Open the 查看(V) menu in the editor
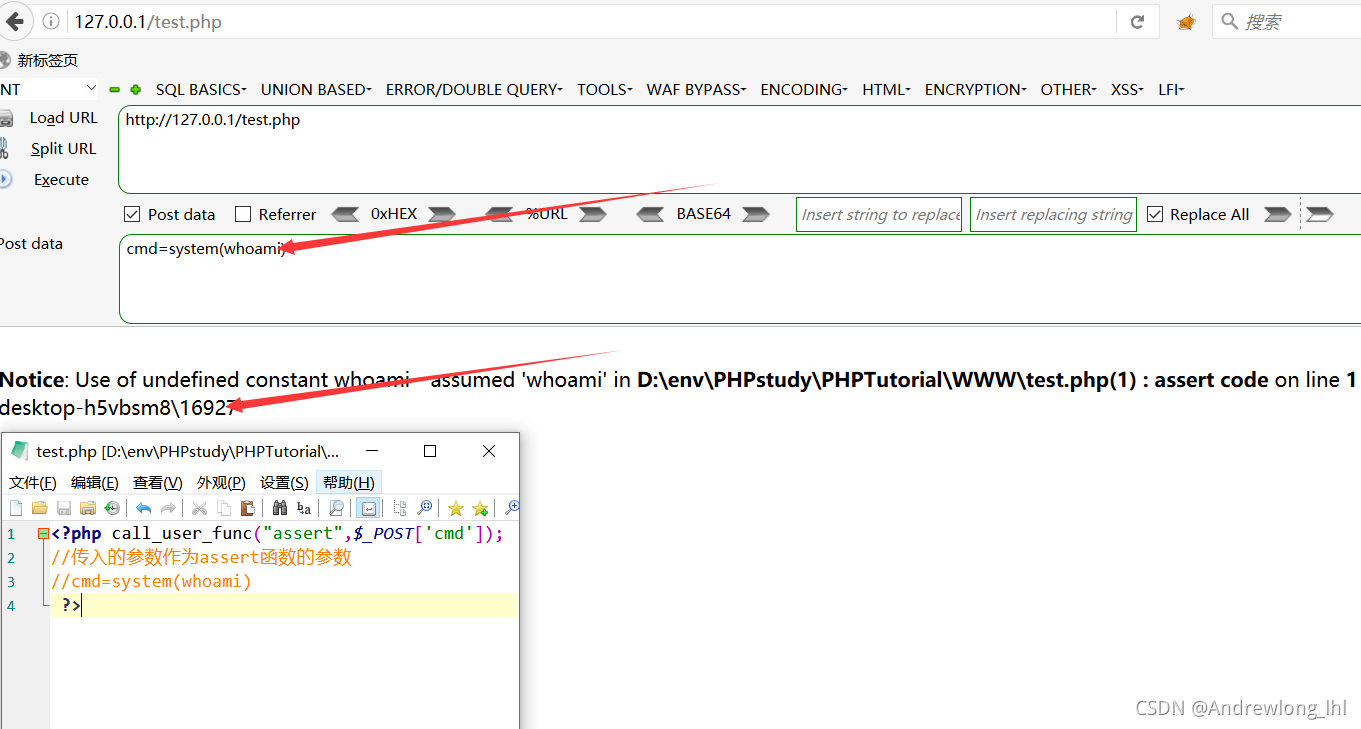Screen dimensions: 1361x729 [158, 482]
